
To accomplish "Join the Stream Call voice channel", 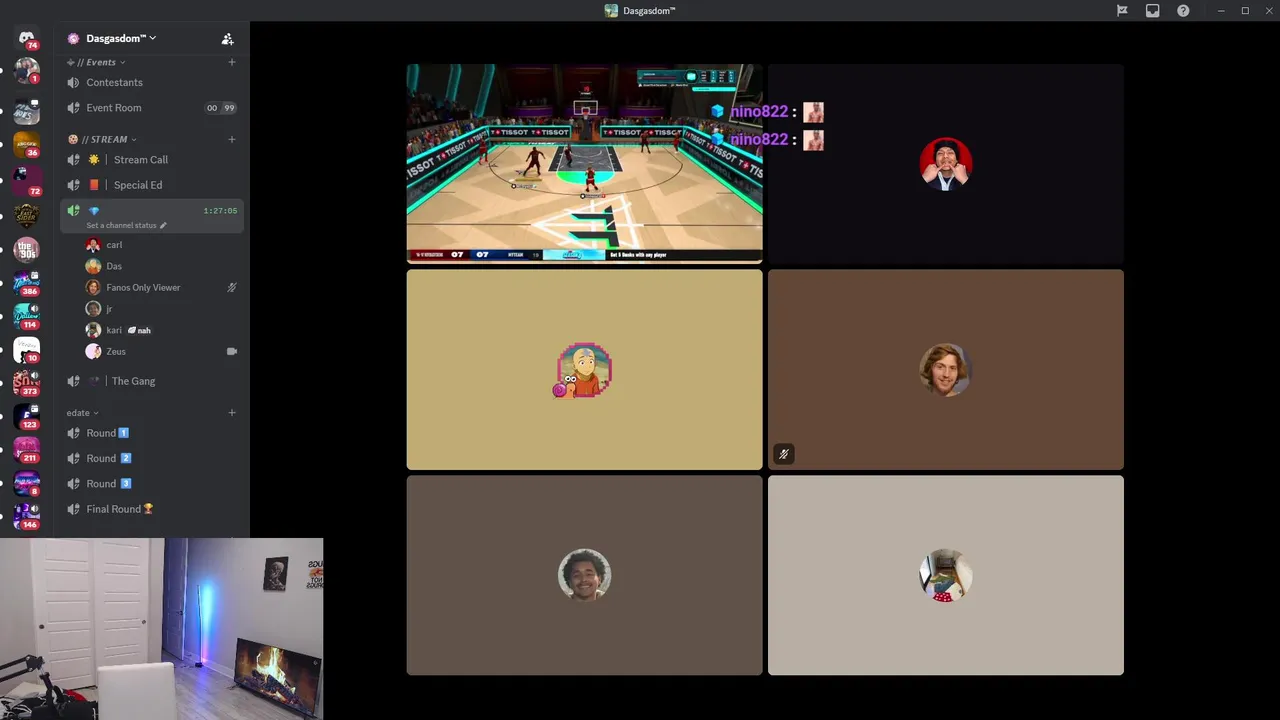I will click(152, 160).
